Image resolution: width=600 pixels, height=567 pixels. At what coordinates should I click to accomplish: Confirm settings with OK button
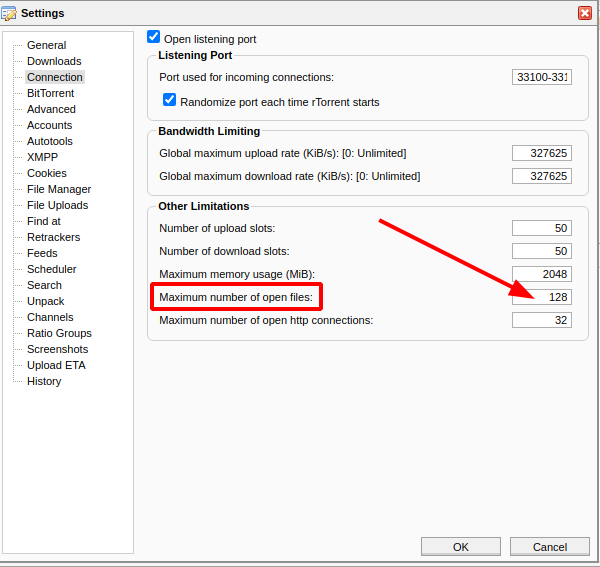coord(461,547)
